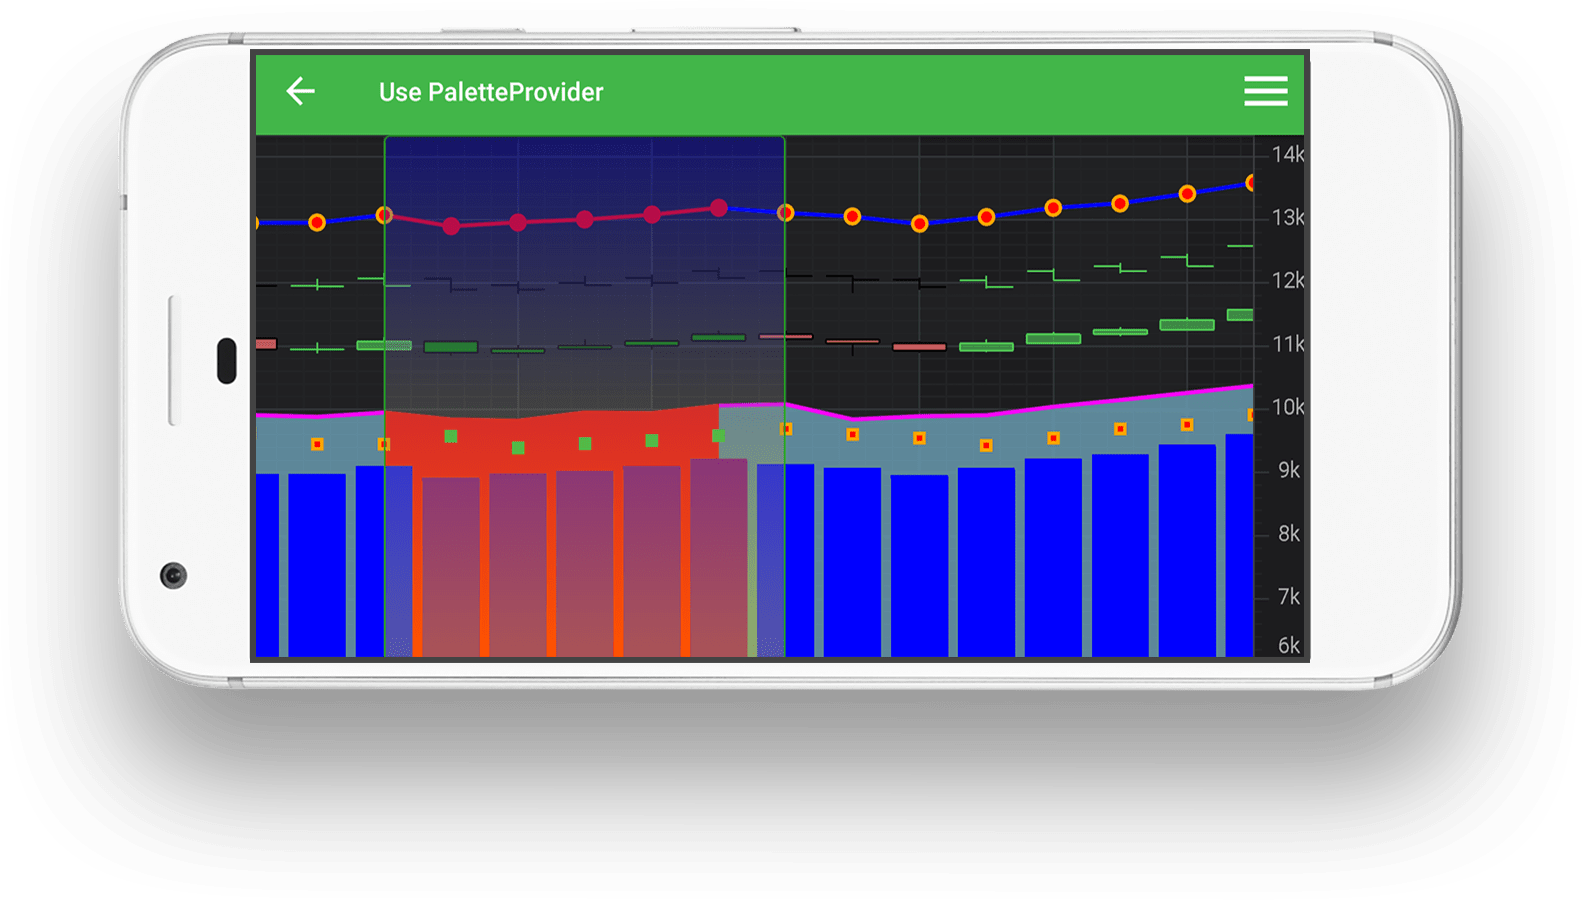Tap the phone's earpiece speaker
The image size is (1582, 900).
coord(227,361)
